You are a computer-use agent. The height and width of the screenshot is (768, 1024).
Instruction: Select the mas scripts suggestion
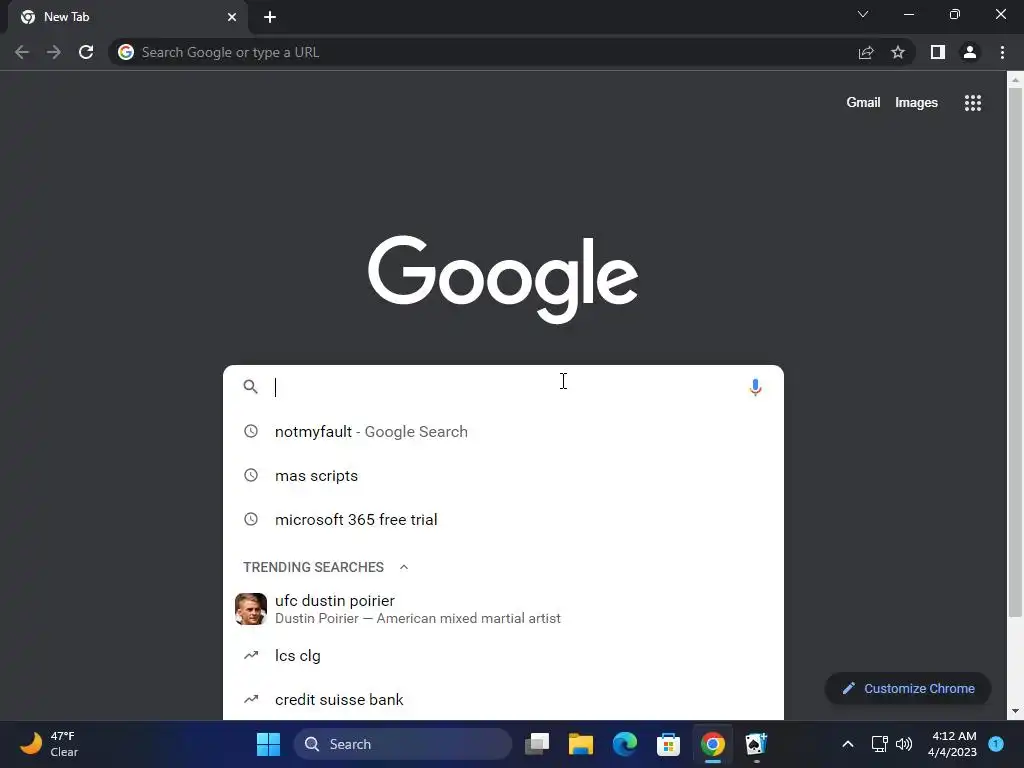tap(503, 475)
